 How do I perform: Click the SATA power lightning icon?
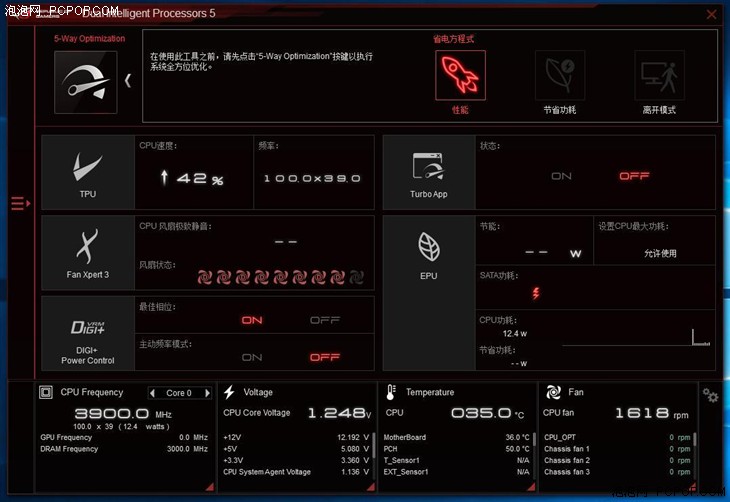pyautogui.click(x=536, y=293)
